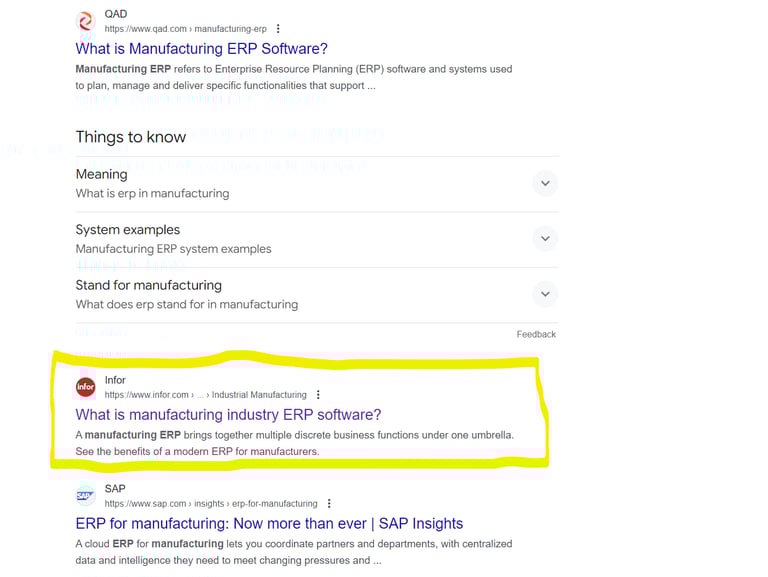Open three-dot menu beside SAP URL
The width and height of the screenshot is (768, 577).
(x=329, y=504)
